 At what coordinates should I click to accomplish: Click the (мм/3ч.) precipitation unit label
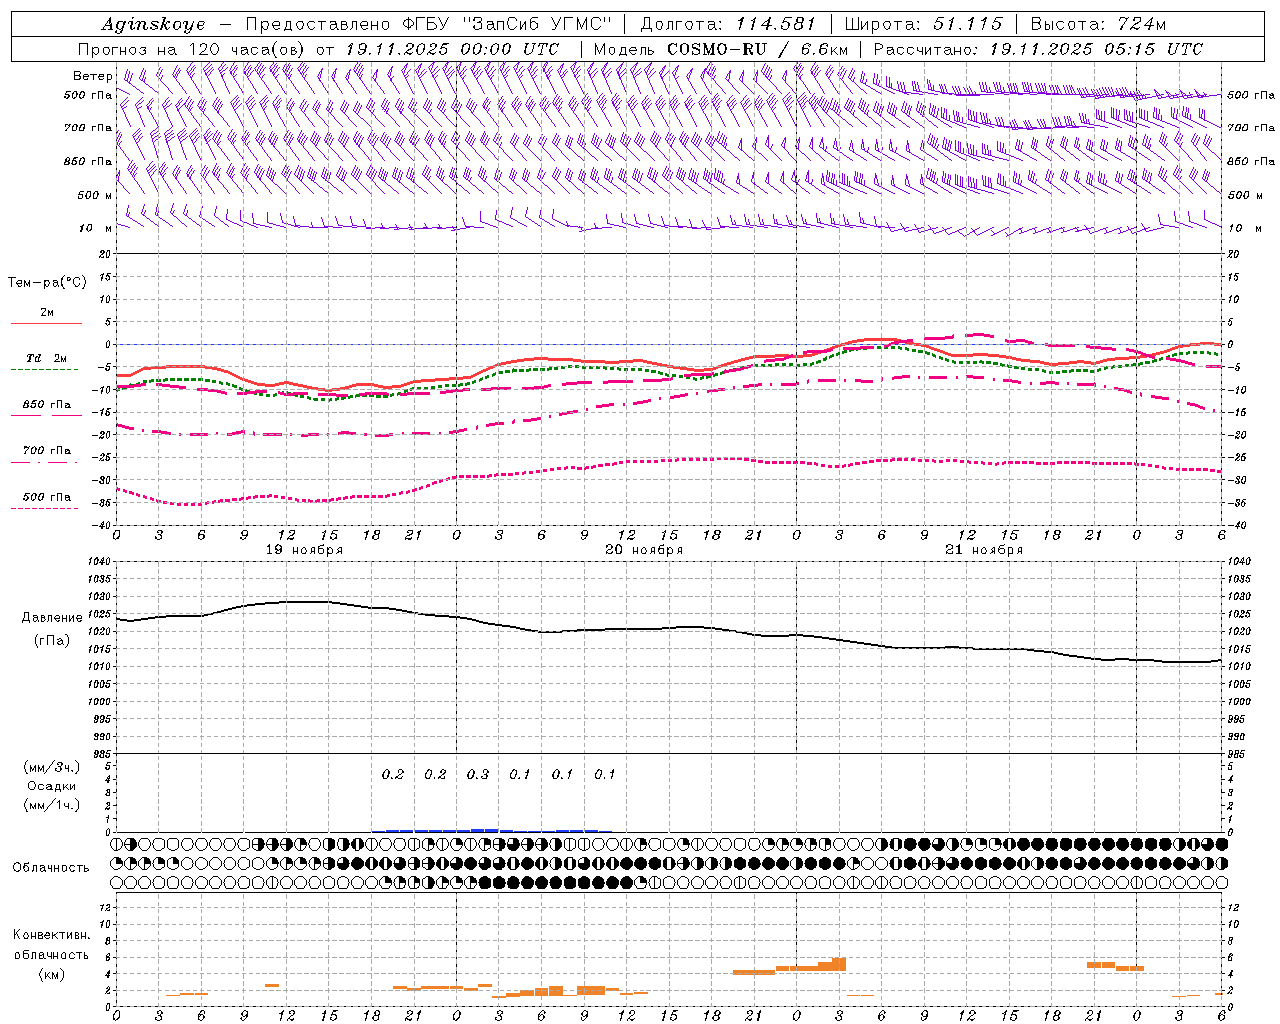[52, 767]
